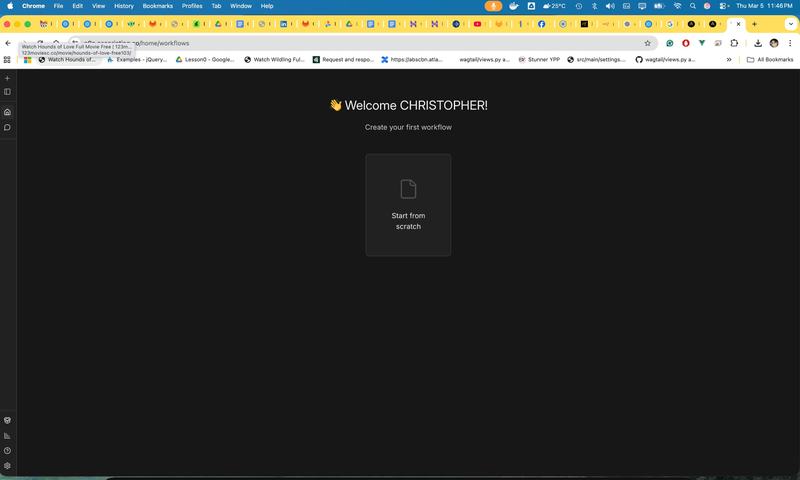Click the Chrome profile avatar
The image size is (800, 480).
[x=773, y=43]
